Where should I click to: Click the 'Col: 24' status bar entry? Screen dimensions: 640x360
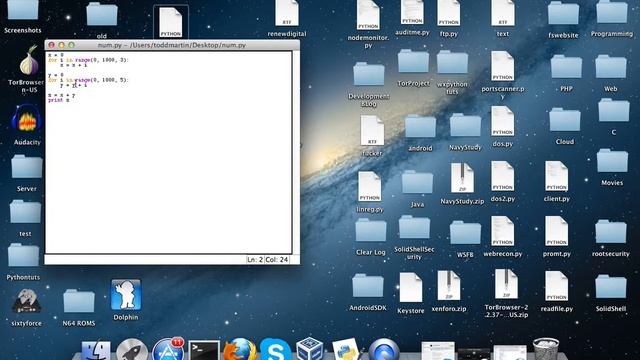pyautogui.click(x=277, y=260)
